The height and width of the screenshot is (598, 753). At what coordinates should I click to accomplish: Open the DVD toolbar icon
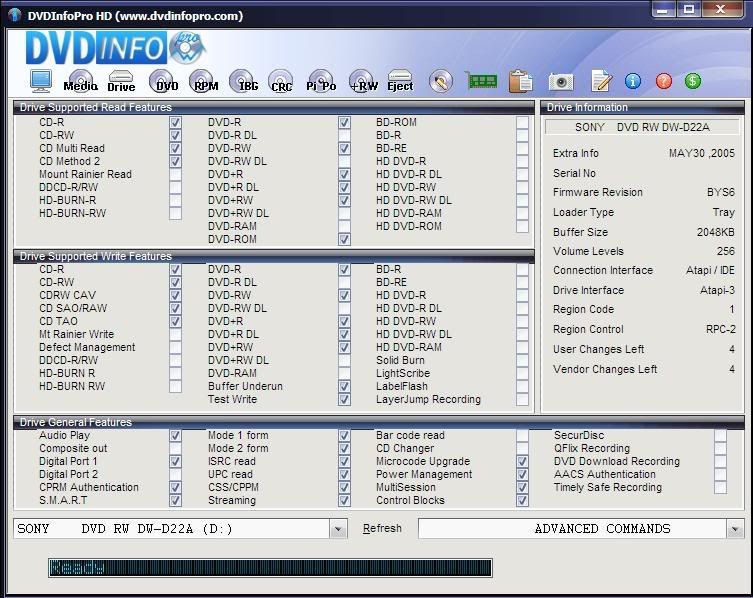point(162,81)
